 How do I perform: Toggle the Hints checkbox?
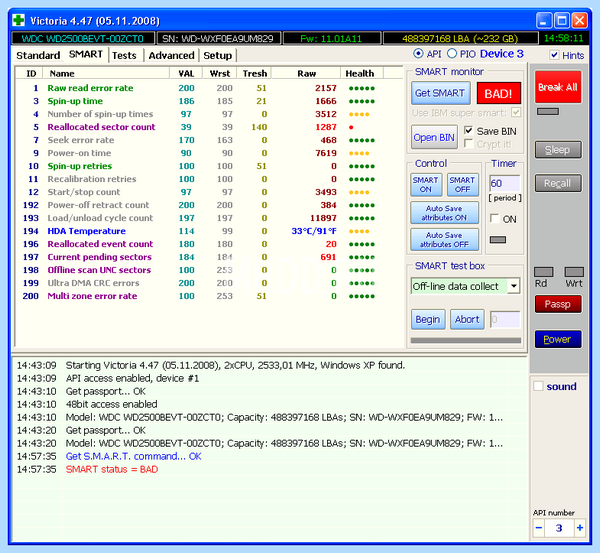[554, 55]
